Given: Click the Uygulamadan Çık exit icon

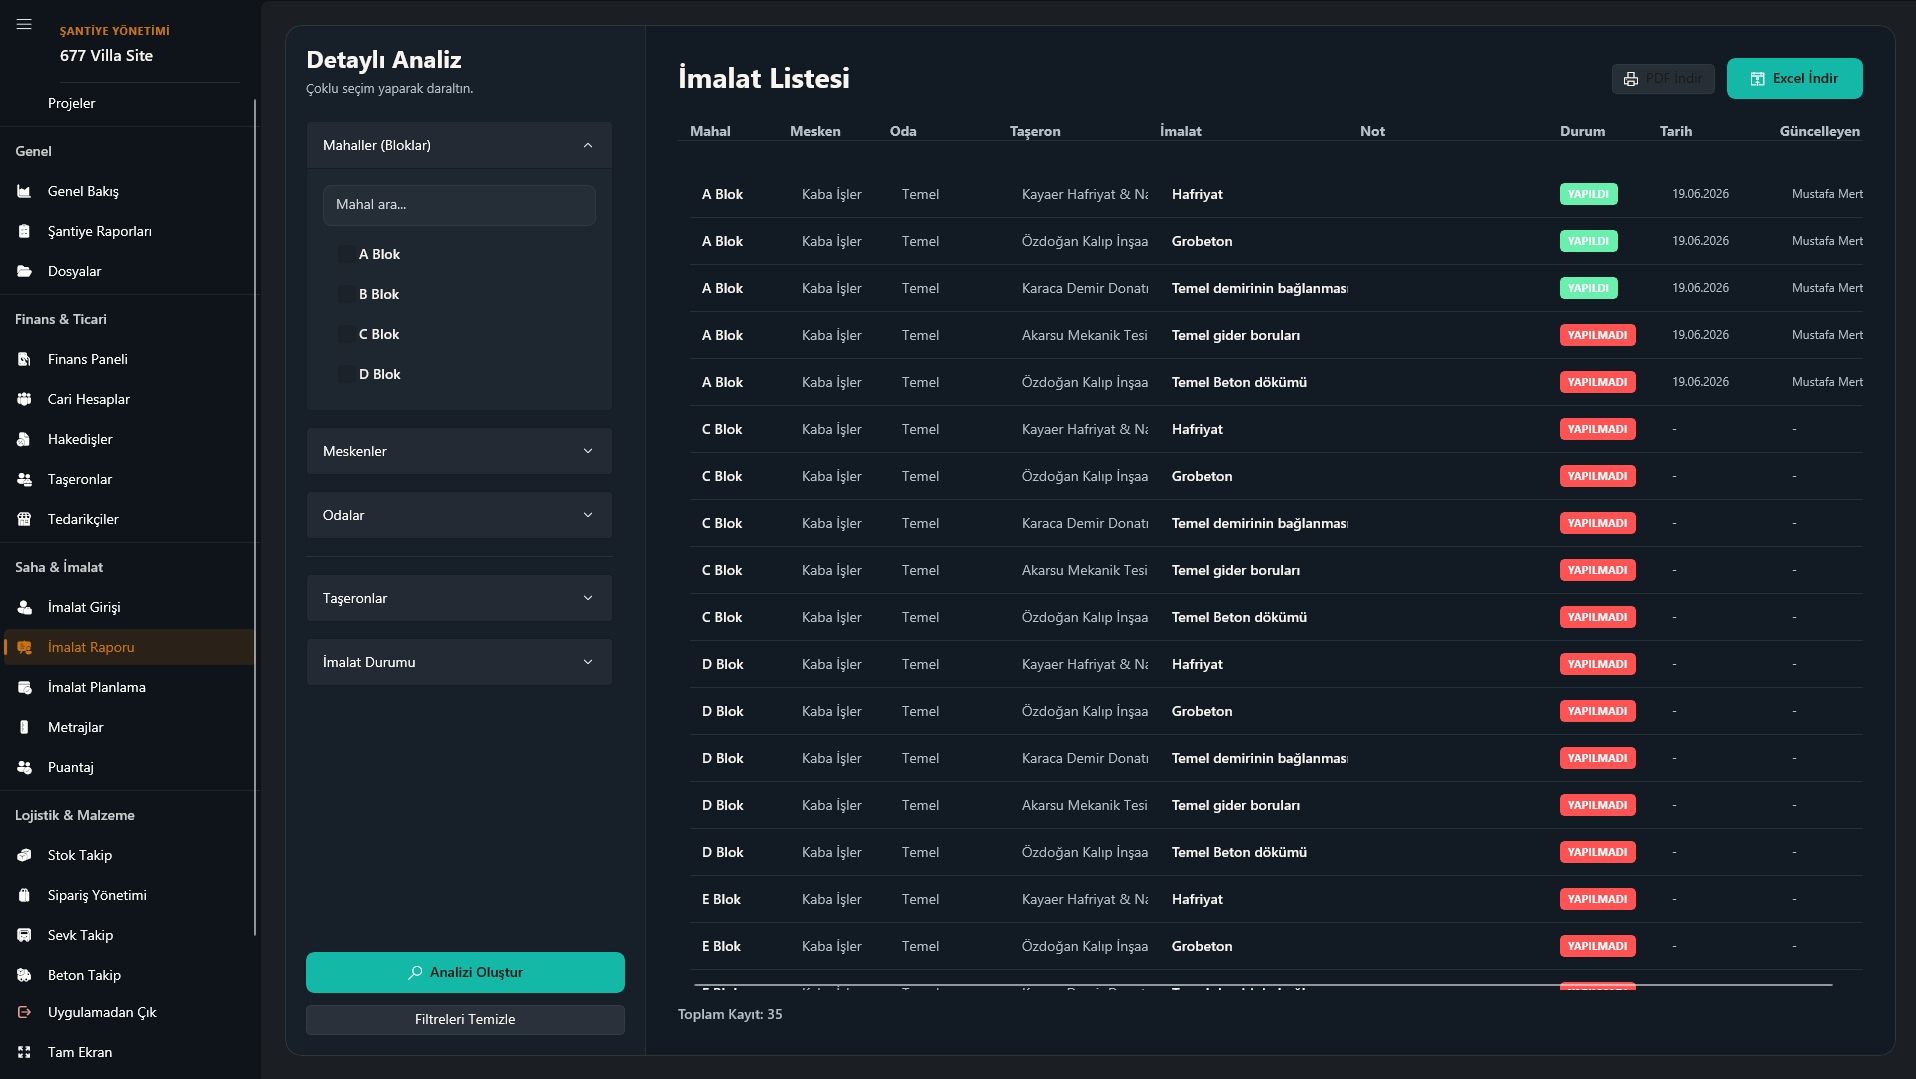Looking at the screenshot, I should (x=24, y=1012).
